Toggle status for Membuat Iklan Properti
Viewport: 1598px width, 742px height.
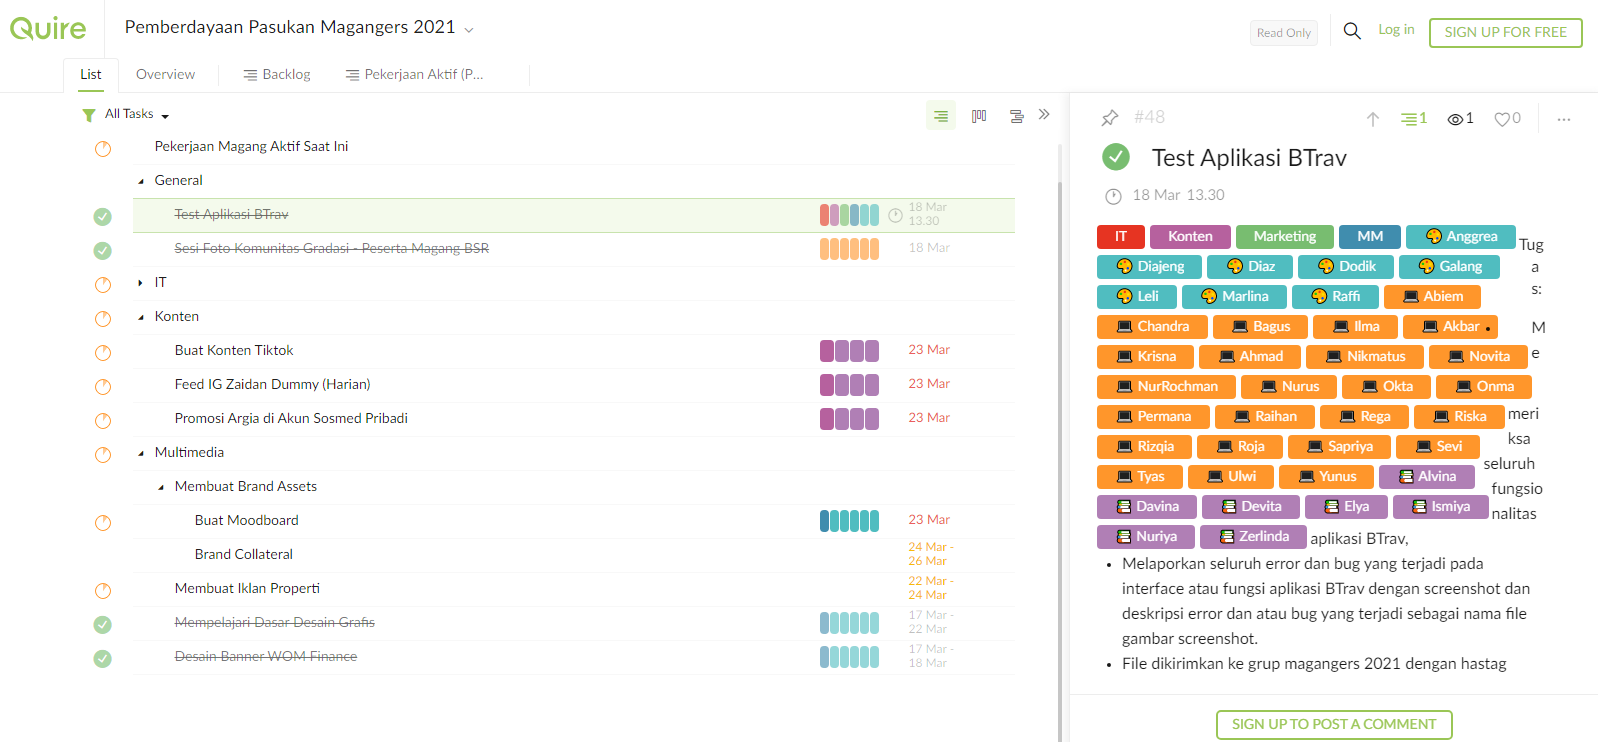click(103, 590)
